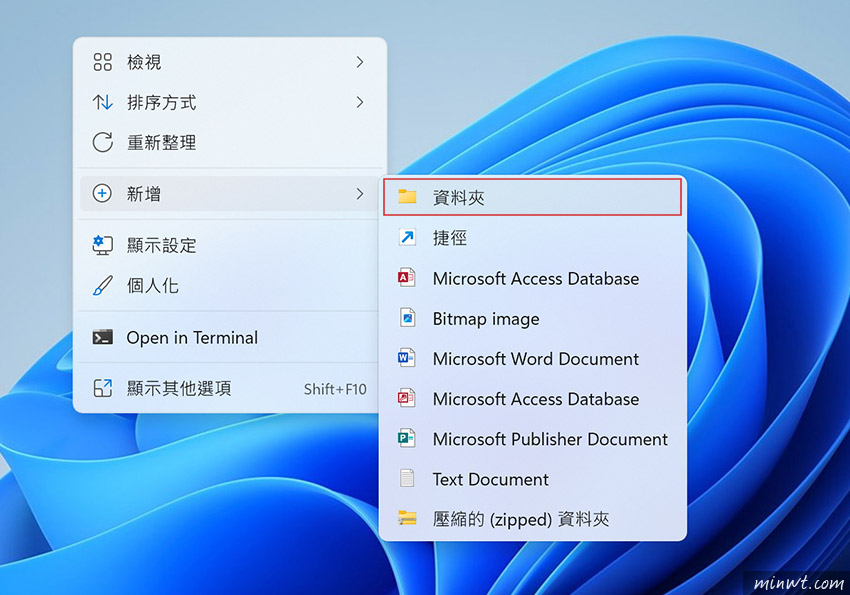The width and height of the screenshot is (850, 595).
Task: Create a new Text Document
Action: [532, 479]
